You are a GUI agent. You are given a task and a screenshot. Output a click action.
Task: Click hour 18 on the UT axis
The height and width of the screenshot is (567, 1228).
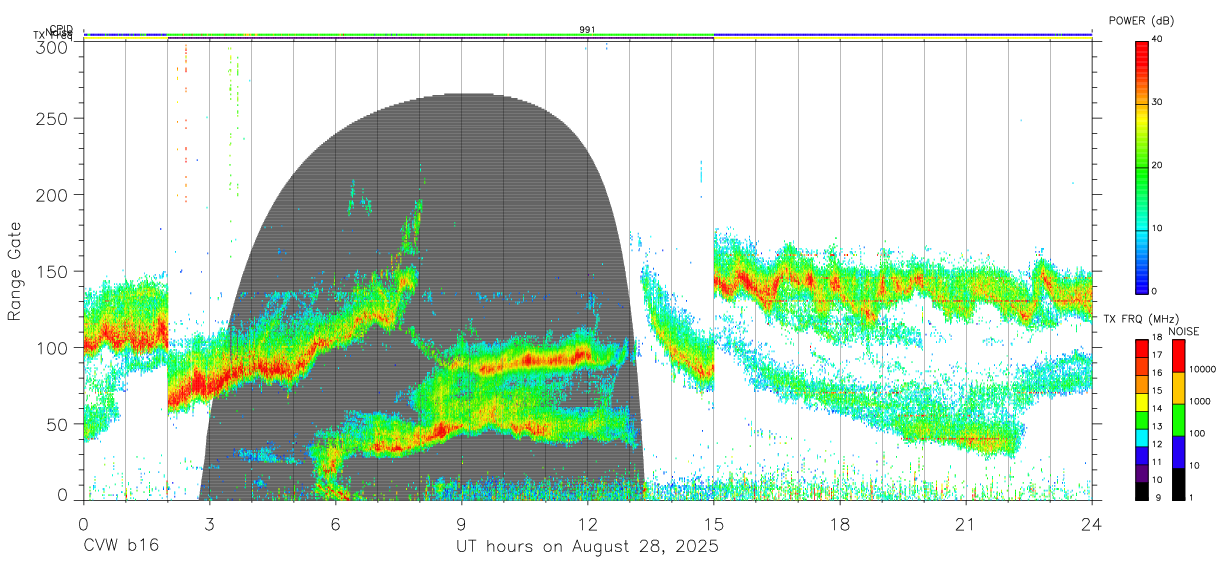tap(840, 524)
